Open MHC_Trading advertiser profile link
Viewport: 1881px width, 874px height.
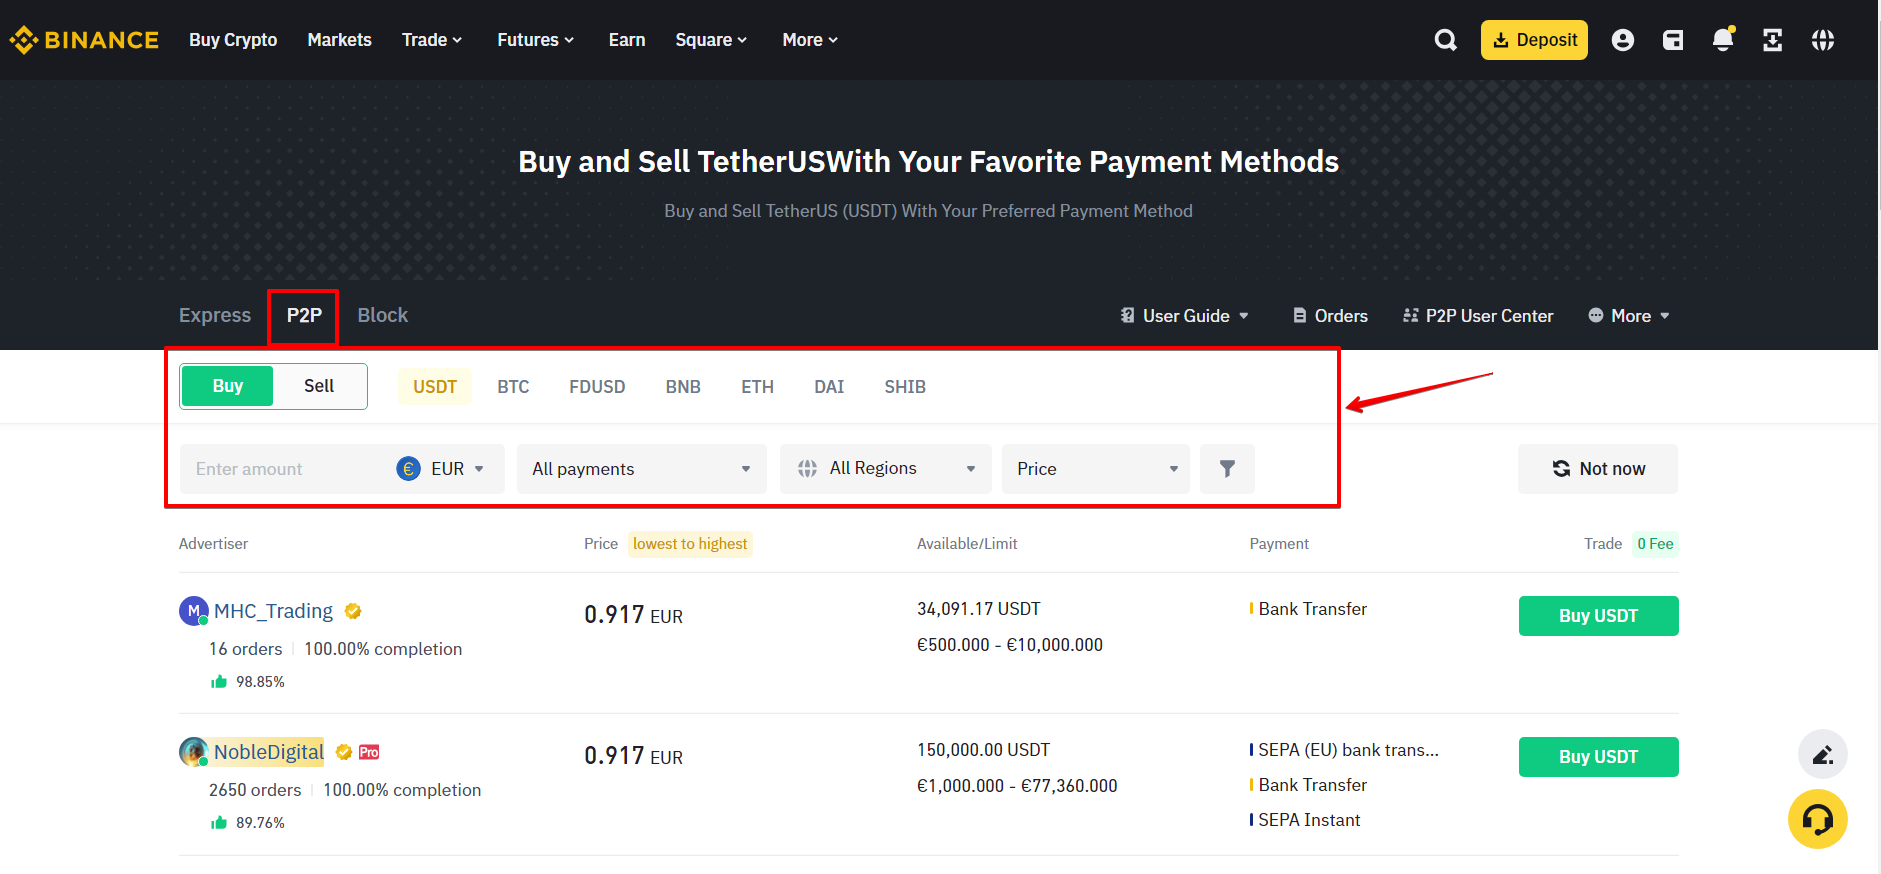(x=273, y=611)
